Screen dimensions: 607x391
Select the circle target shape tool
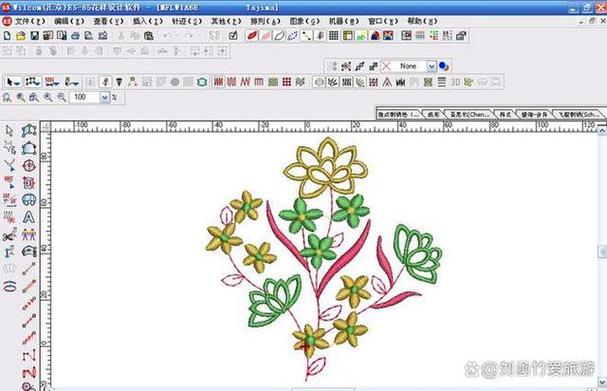(x=29, y=166)
